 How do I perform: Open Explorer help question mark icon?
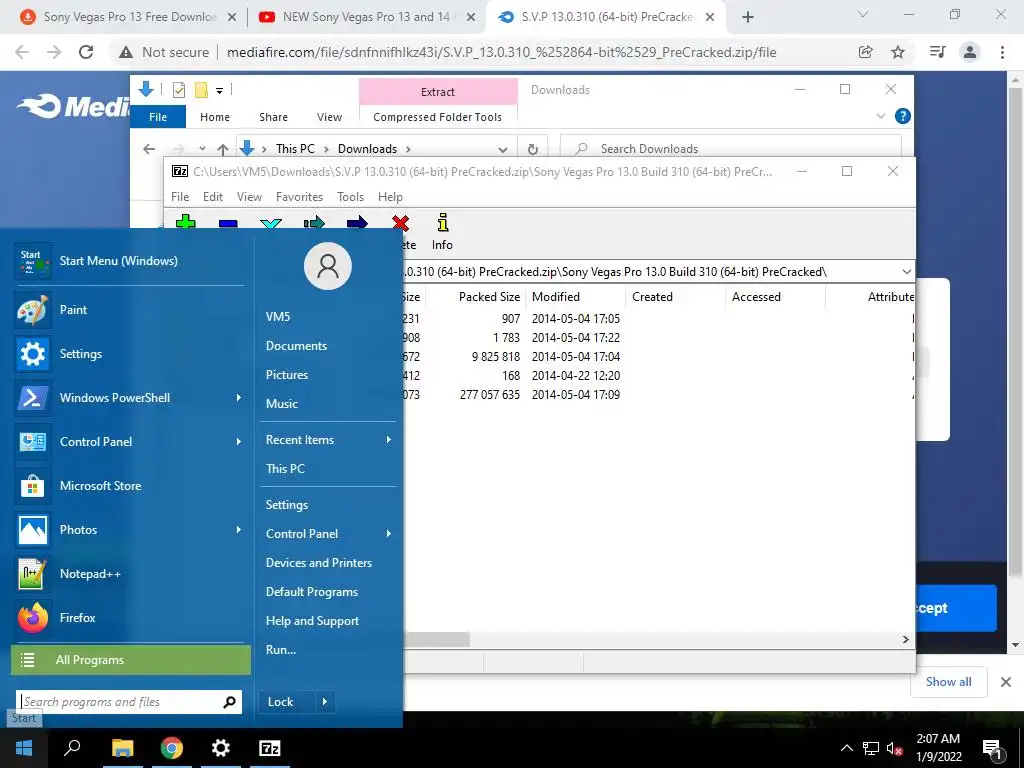(903, 116)
